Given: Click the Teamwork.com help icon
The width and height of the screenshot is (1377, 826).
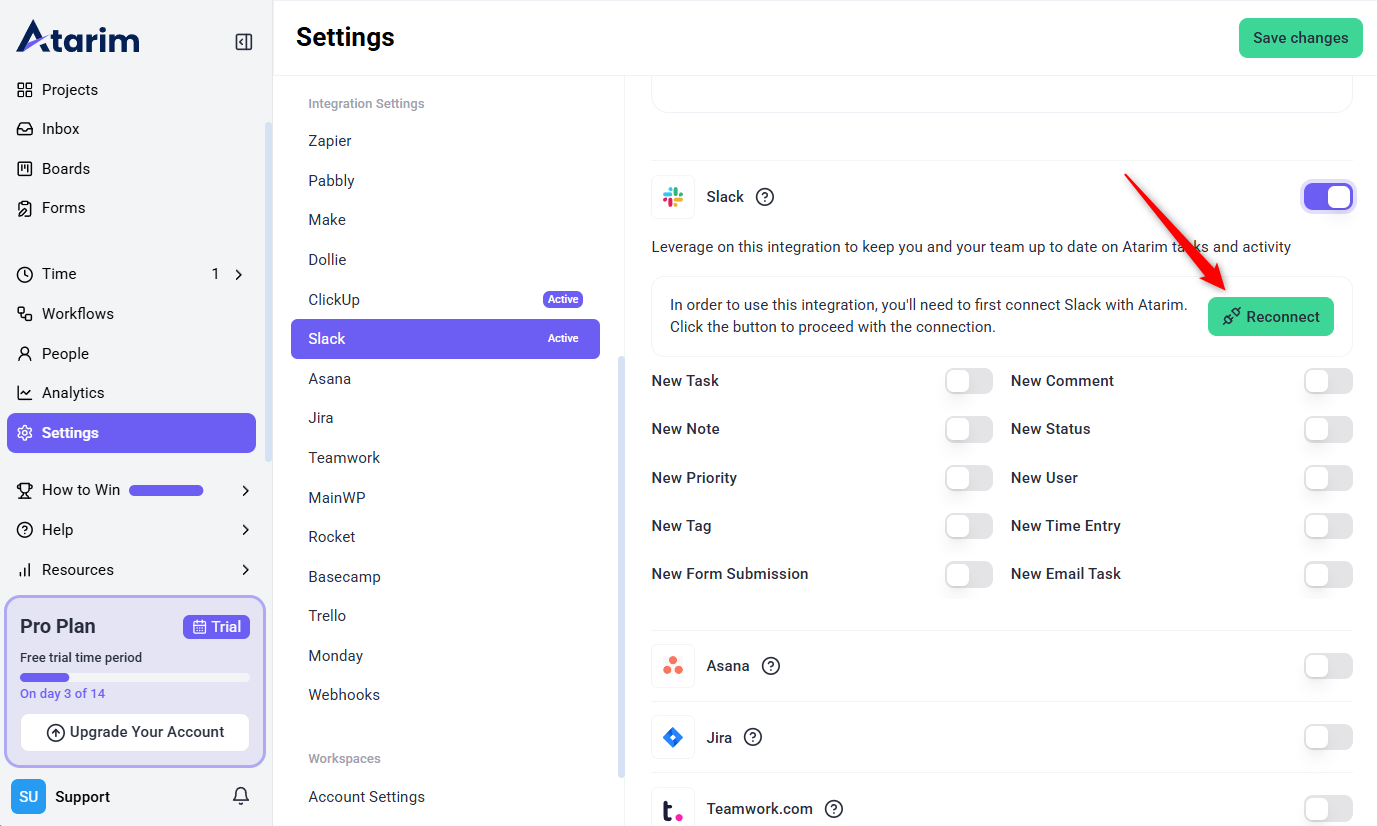Looking at the screenshot, I should [834, 809].
